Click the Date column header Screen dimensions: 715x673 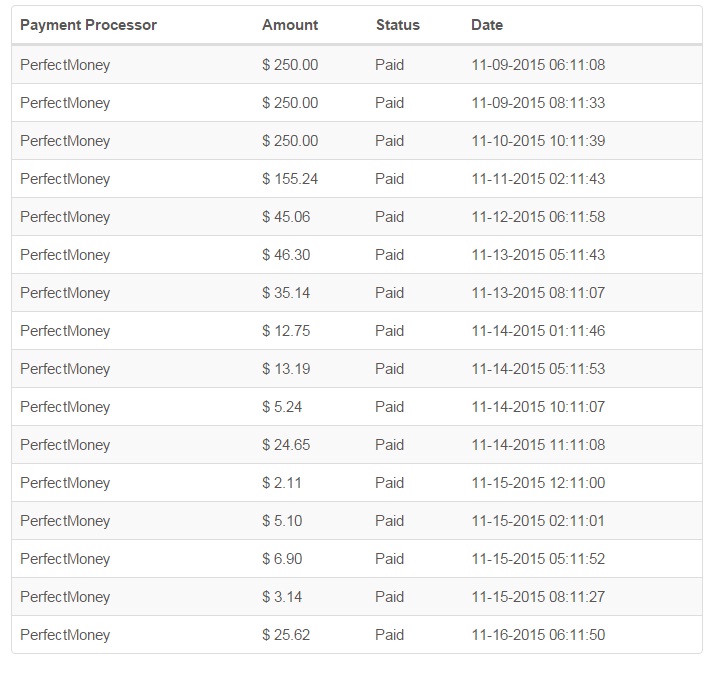pos(487,25)
